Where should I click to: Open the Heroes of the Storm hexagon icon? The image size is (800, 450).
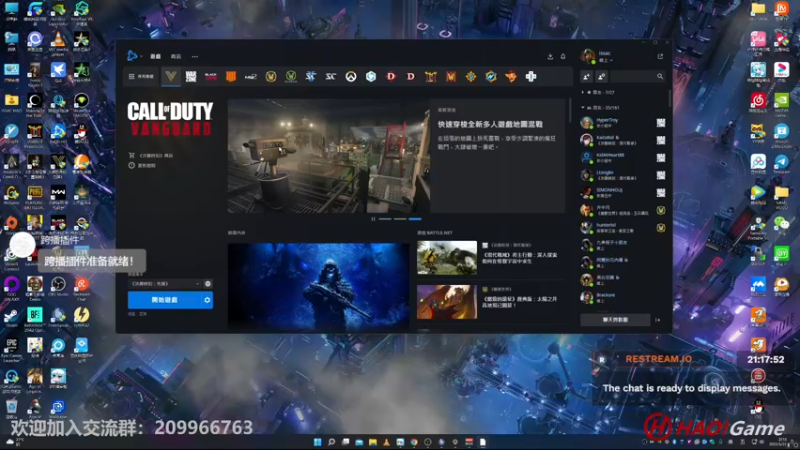(x=371, y=77)
